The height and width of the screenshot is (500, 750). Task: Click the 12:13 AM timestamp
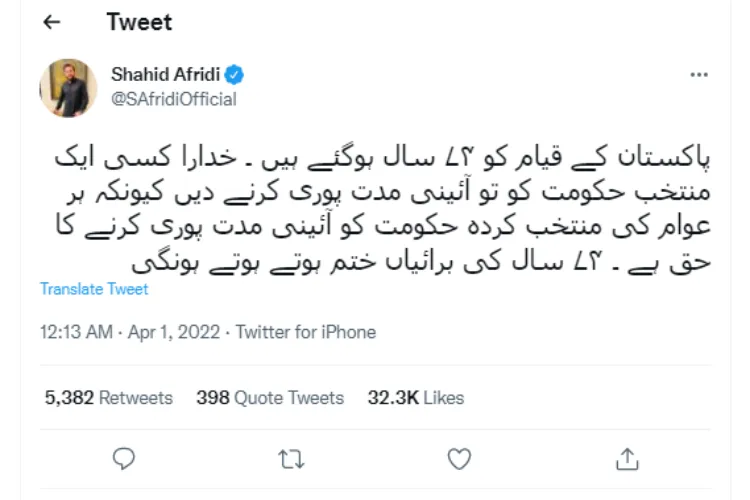(x=75, y=332)
